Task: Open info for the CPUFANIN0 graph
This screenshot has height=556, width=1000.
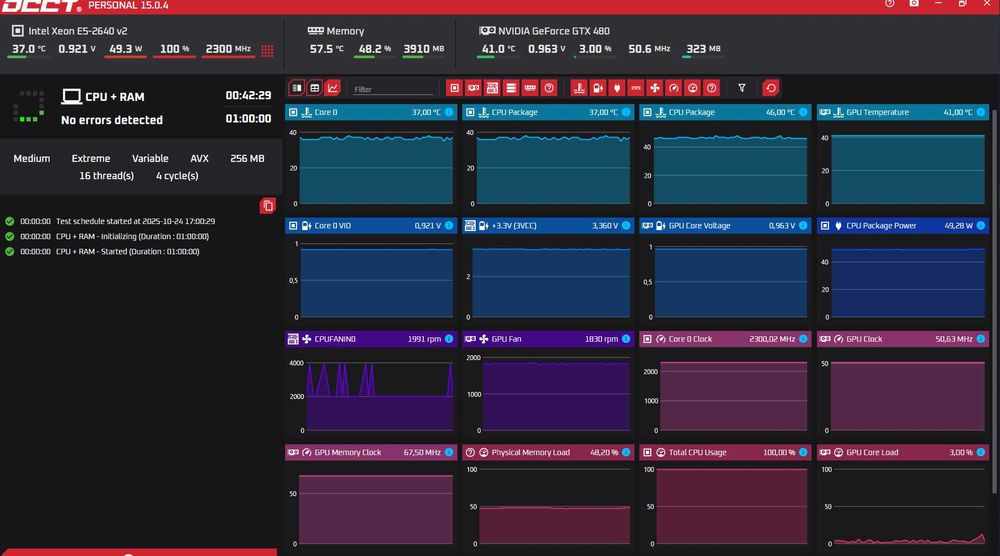Action: (449, 339)
